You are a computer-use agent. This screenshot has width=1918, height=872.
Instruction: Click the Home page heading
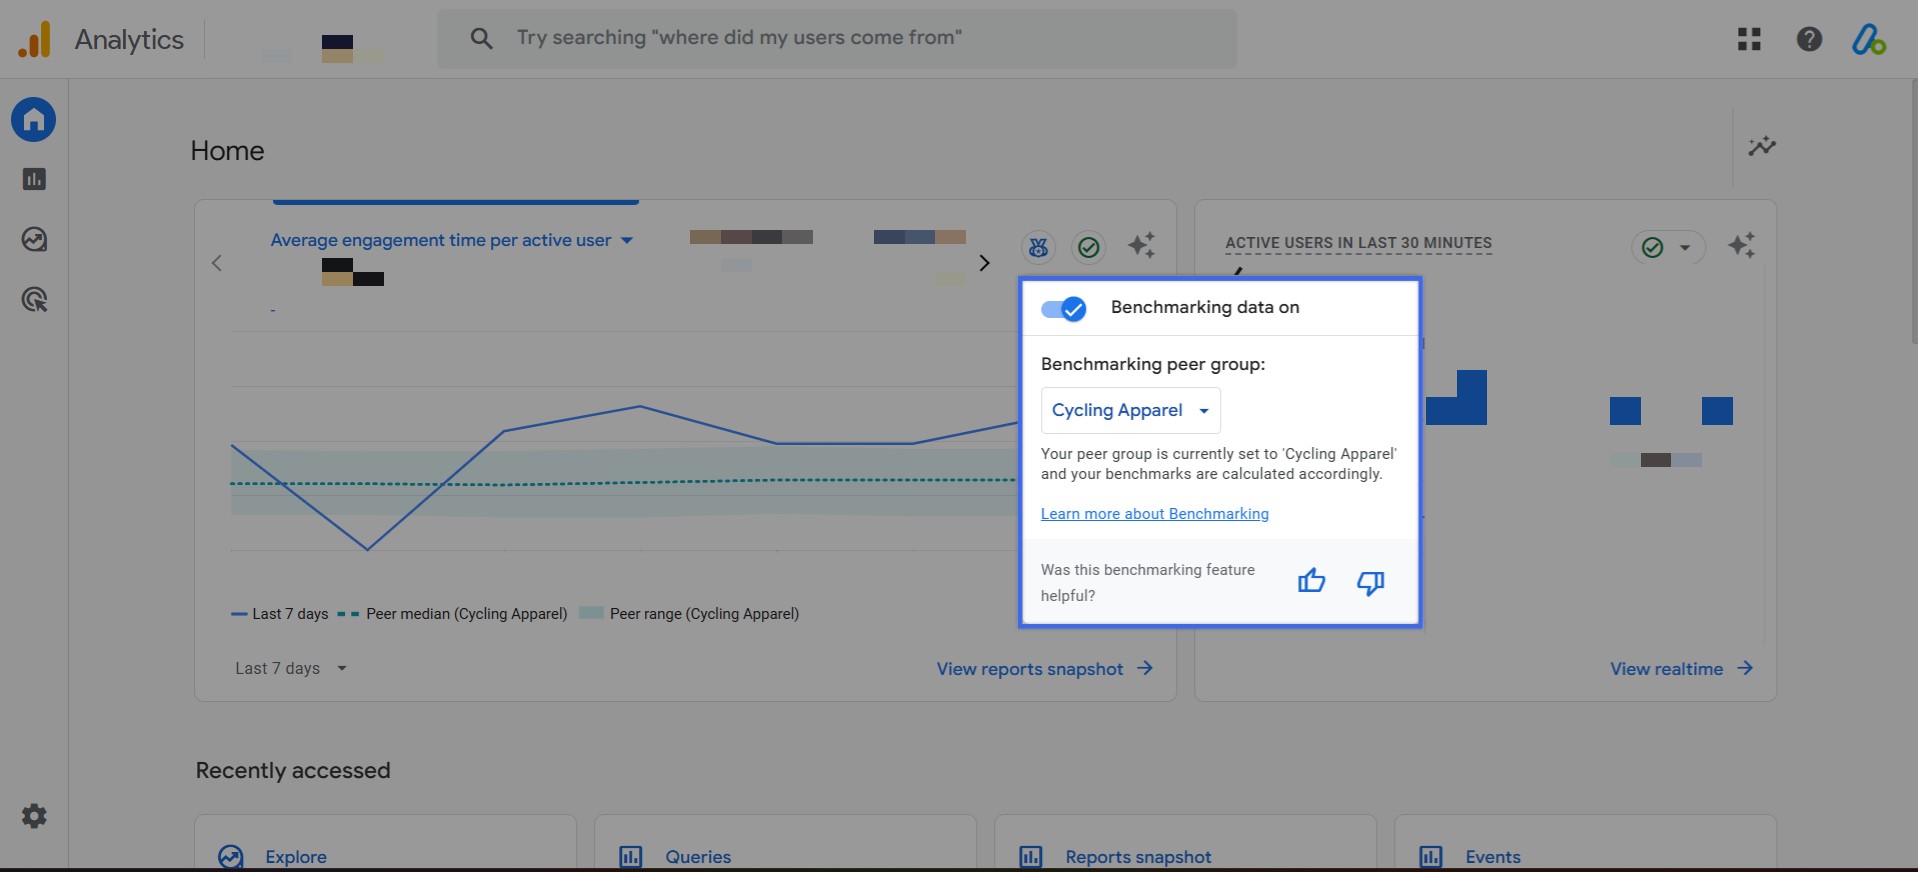[x=227, y=151]
